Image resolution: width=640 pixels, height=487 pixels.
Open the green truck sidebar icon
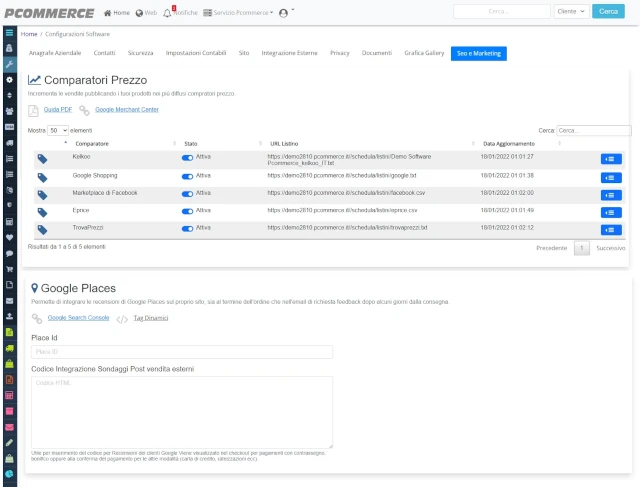(9, 348)
